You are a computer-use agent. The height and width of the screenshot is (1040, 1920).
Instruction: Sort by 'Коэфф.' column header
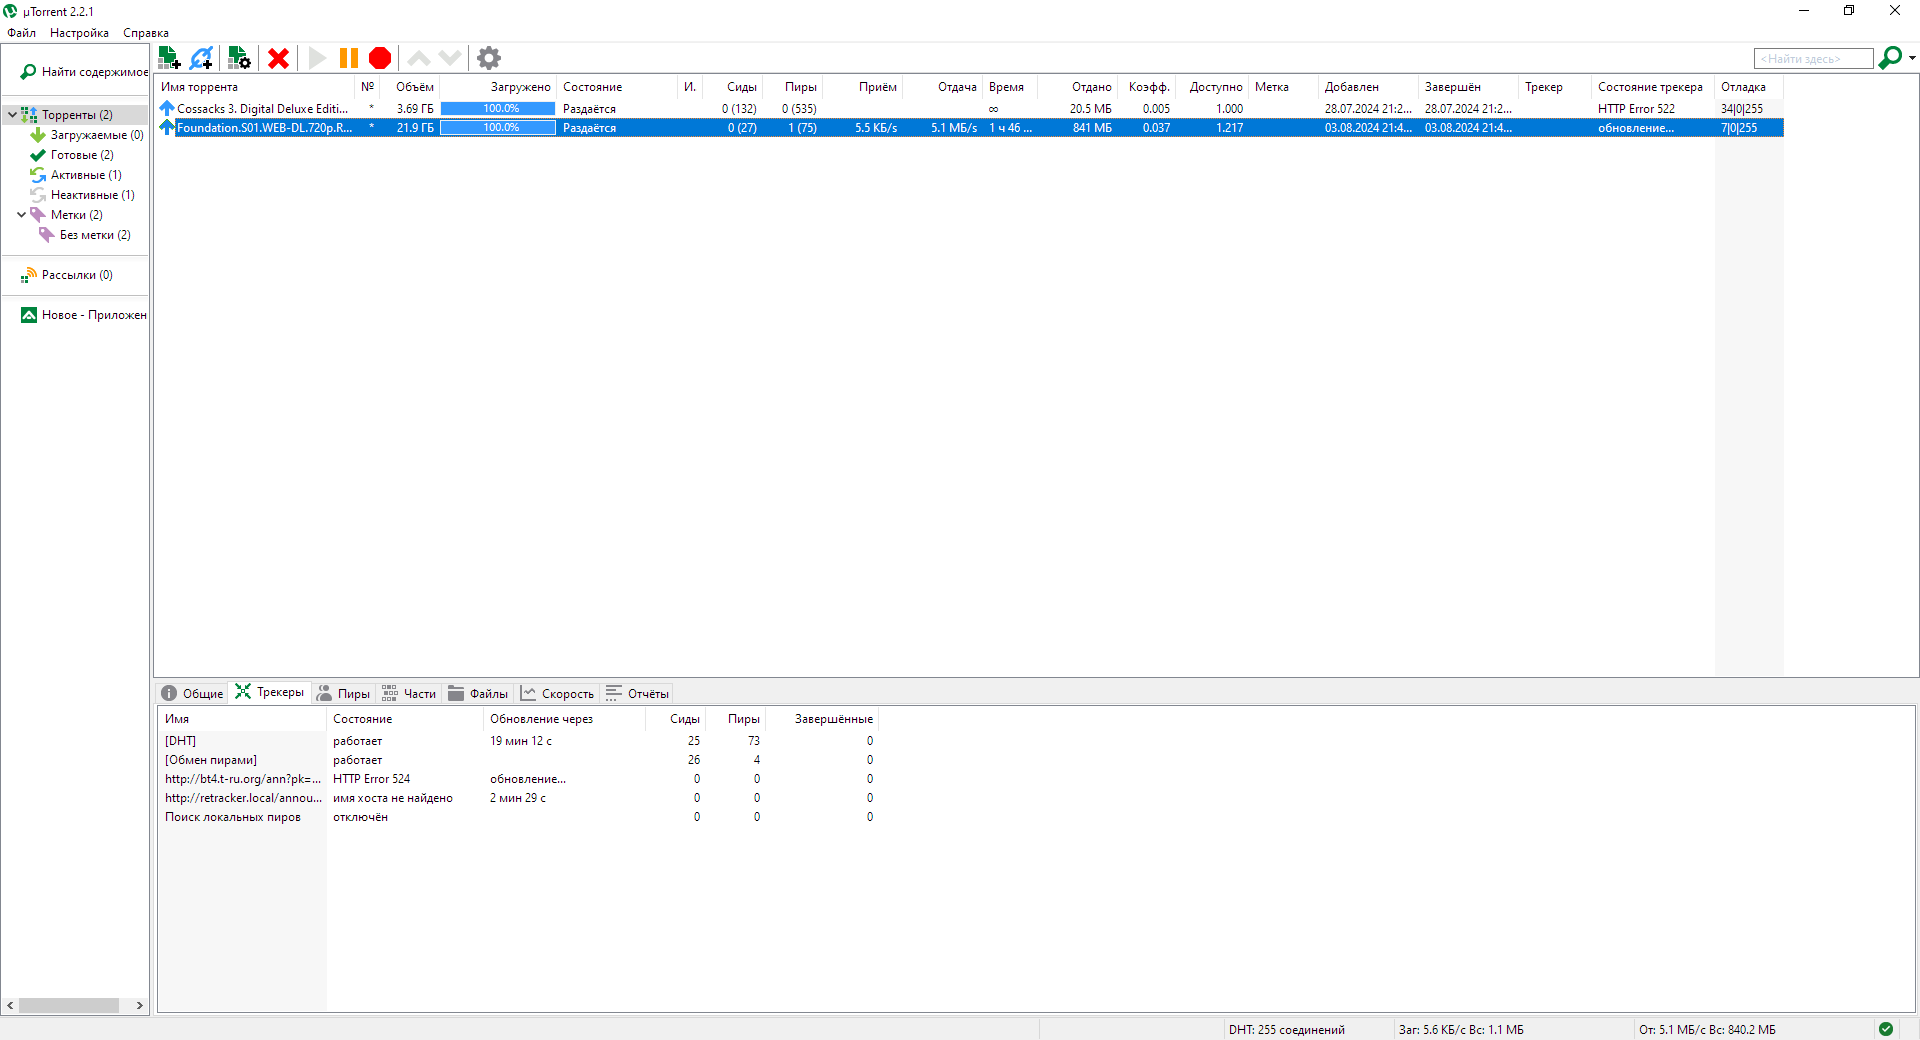(x=1147, y=87)
